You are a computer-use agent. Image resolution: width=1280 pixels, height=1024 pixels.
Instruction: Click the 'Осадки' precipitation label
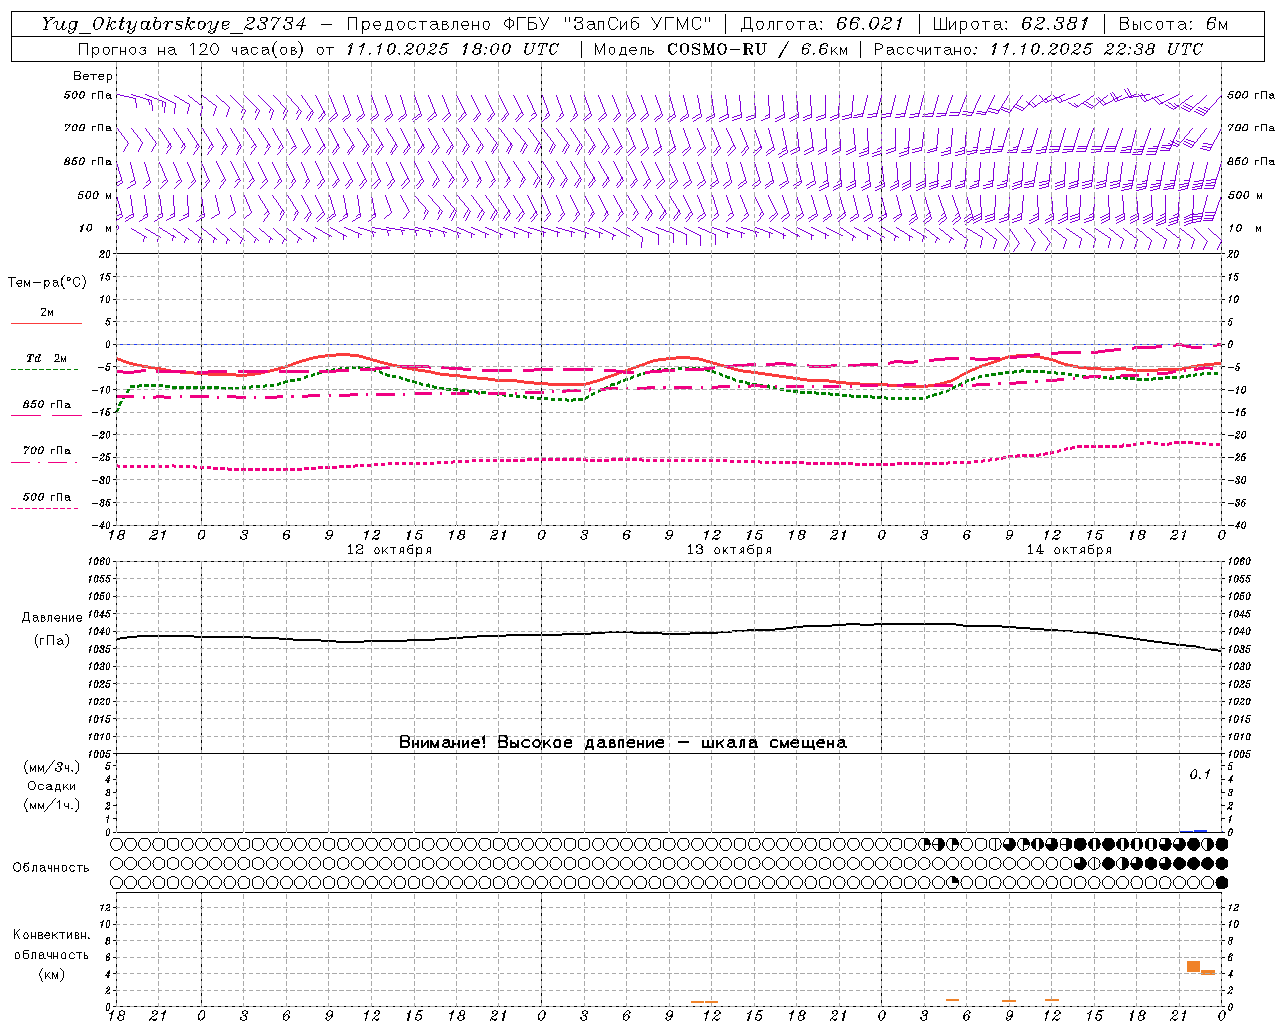(52, 786)
